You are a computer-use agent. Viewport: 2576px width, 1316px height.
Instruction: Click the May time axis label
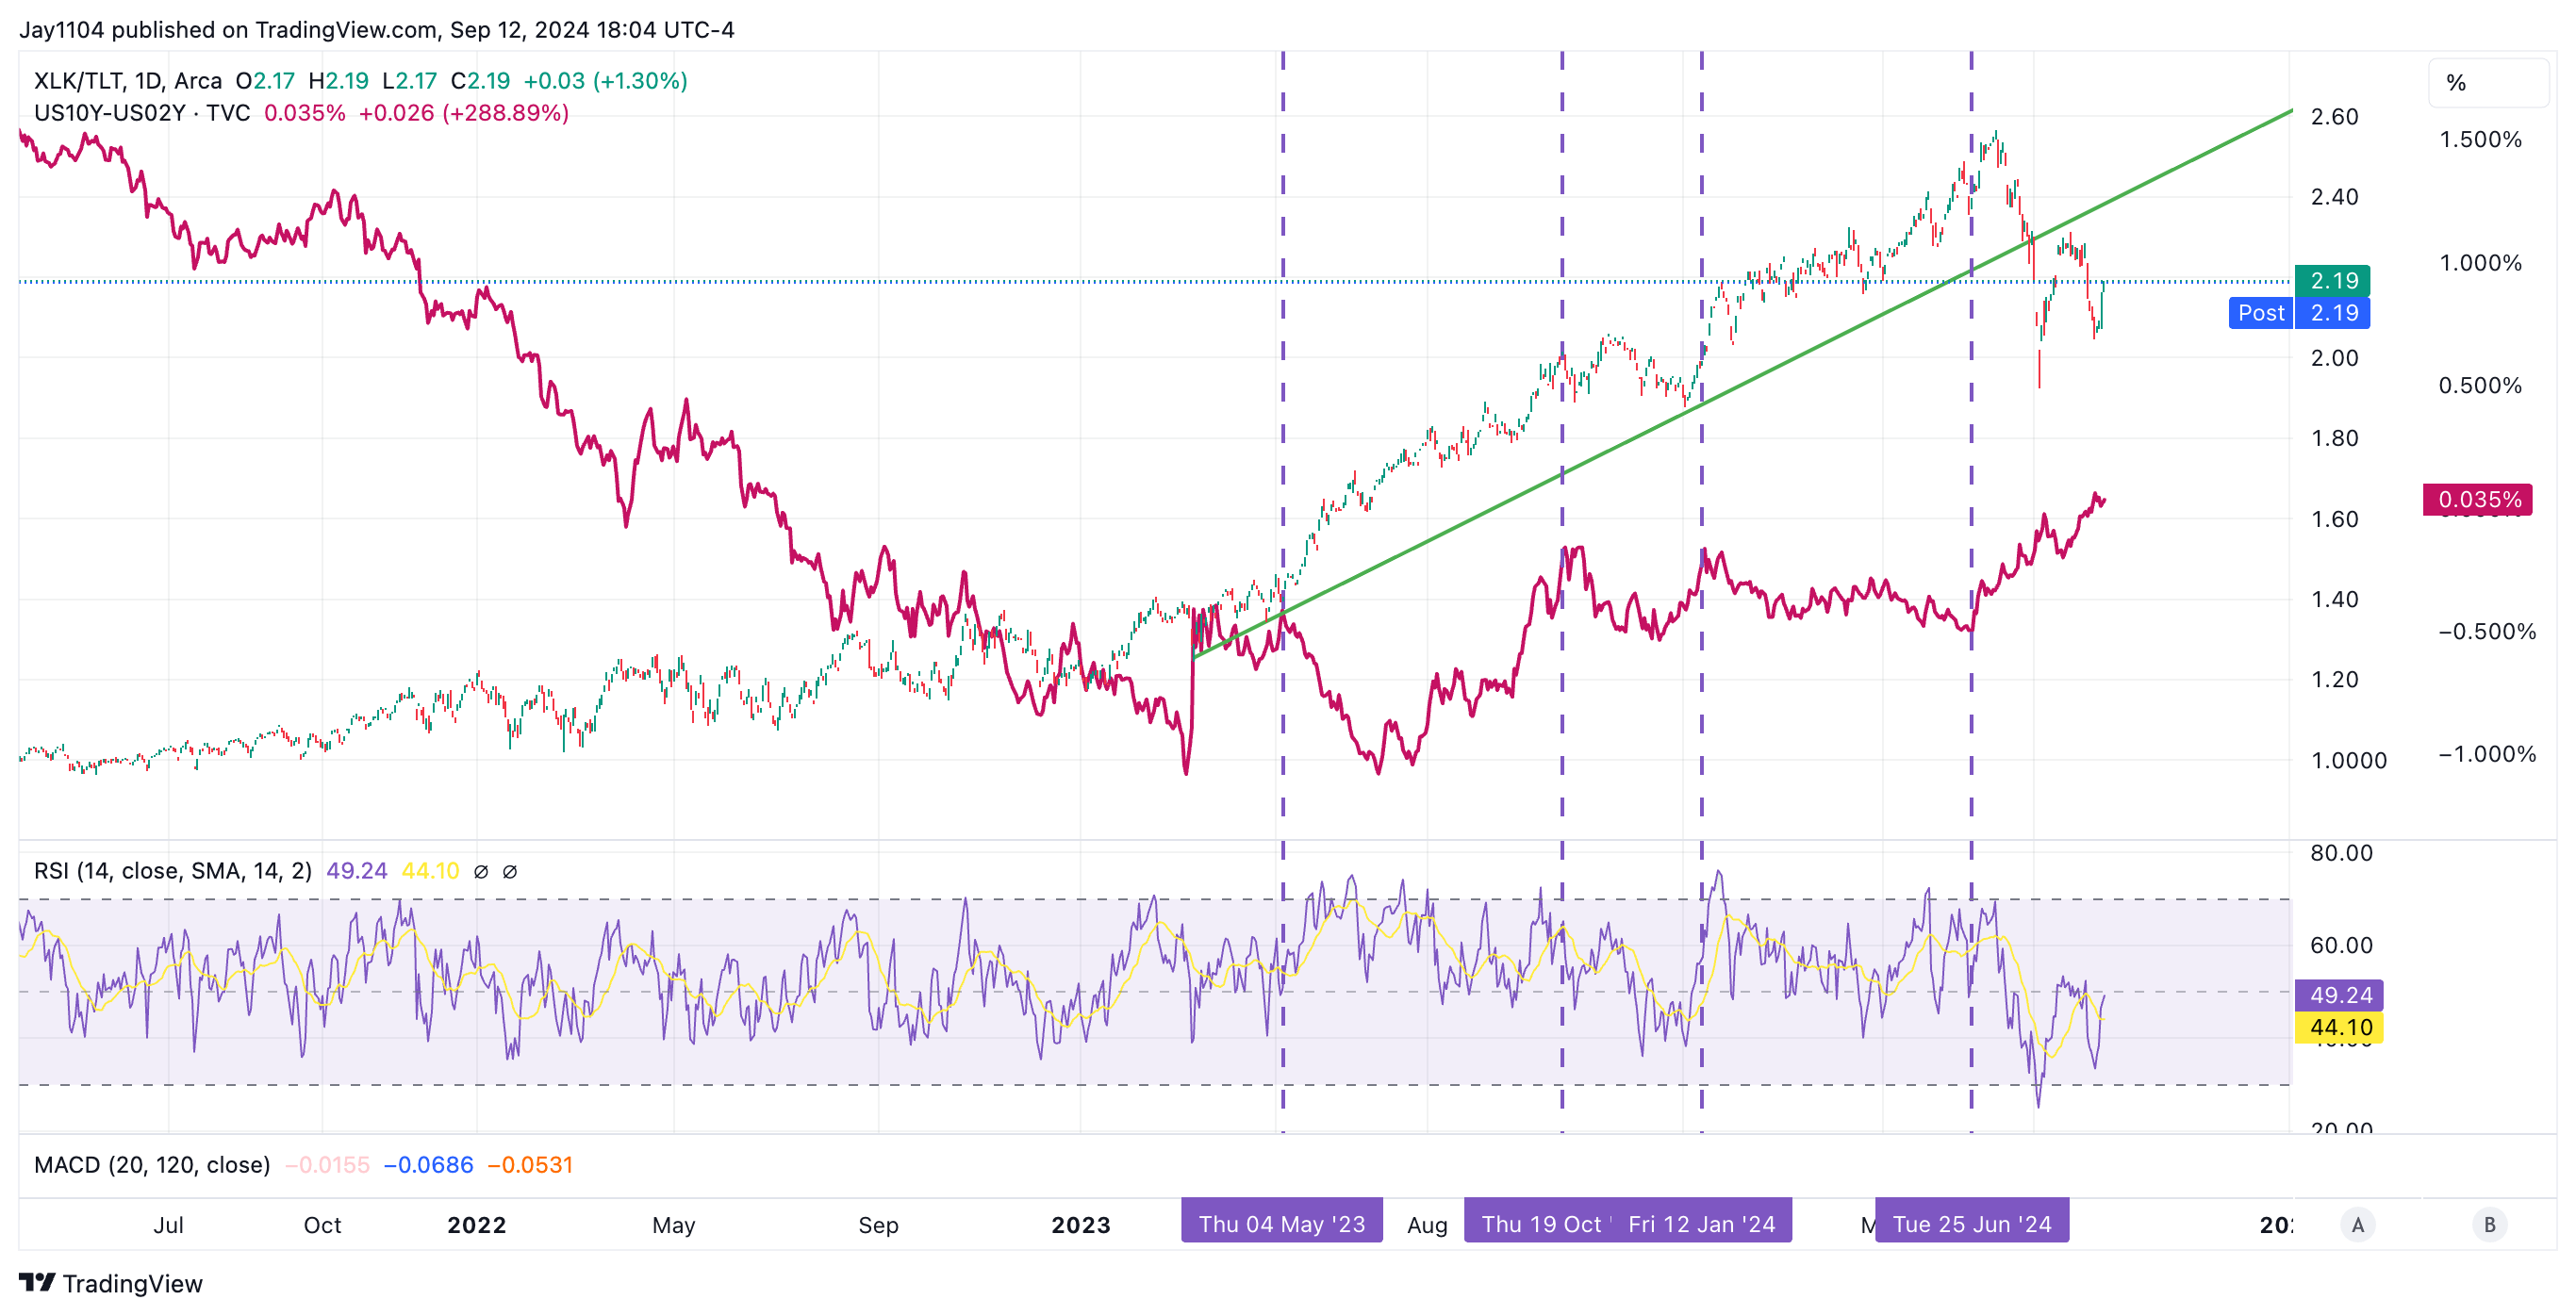coord(674,1225)
